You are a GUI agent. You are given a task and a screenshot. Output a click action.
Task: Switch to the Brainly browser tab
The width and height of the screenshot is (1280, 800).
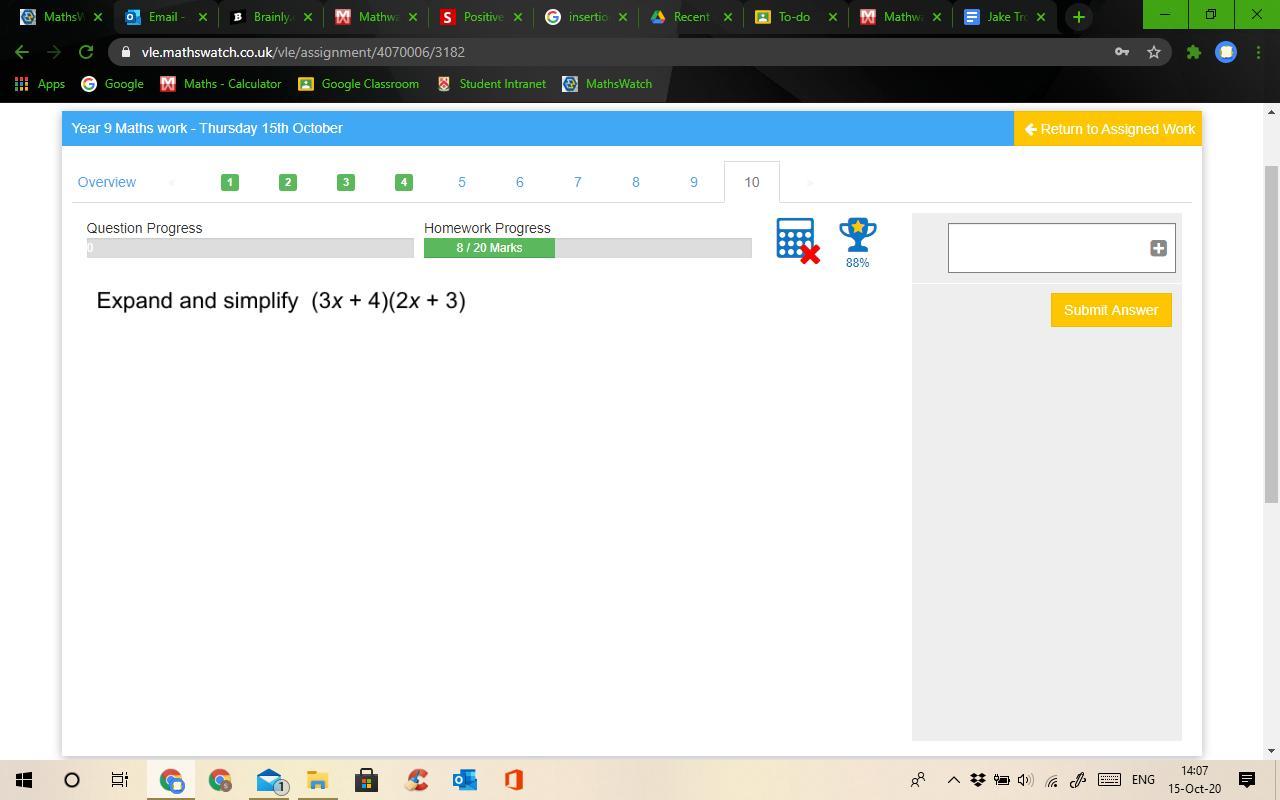tap(271, 17)
